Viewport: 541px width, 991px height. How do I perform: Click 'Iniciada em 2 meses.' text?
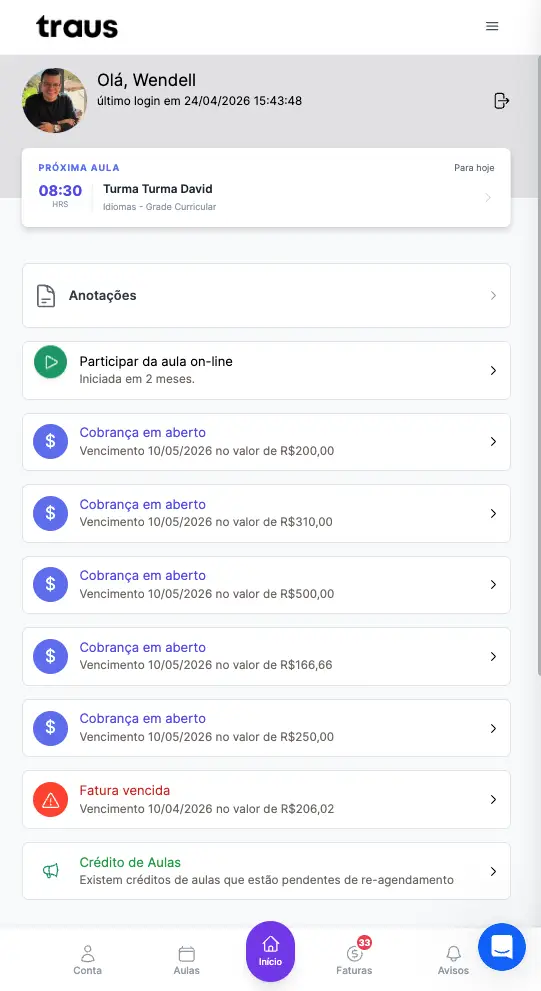(x=137, y=379)
